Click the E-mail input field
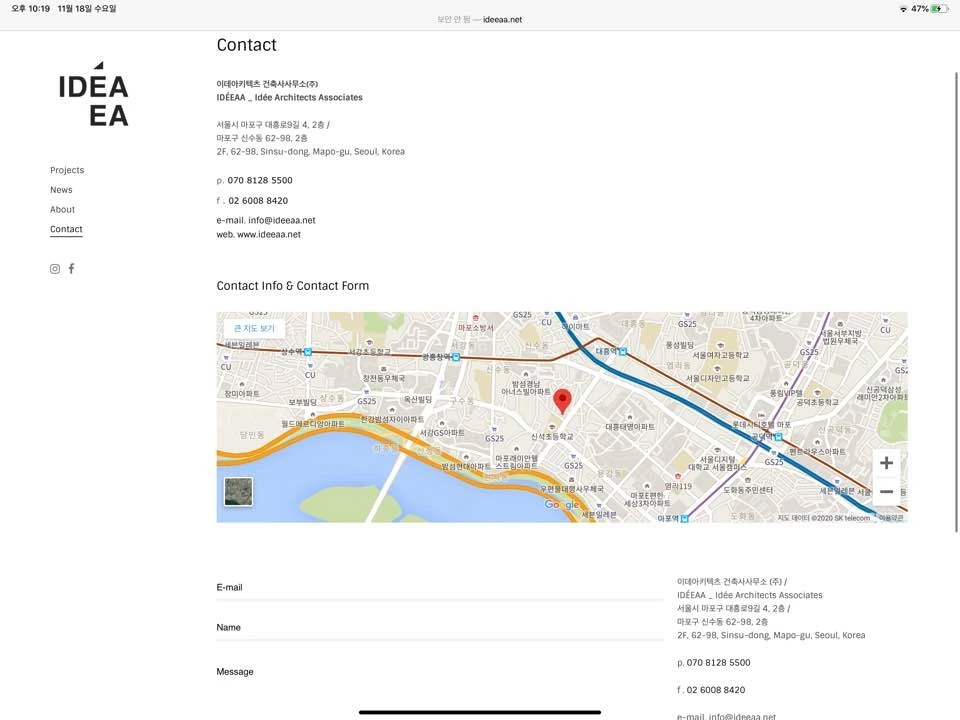Screen dimensions: 960x720 [440, 588]
